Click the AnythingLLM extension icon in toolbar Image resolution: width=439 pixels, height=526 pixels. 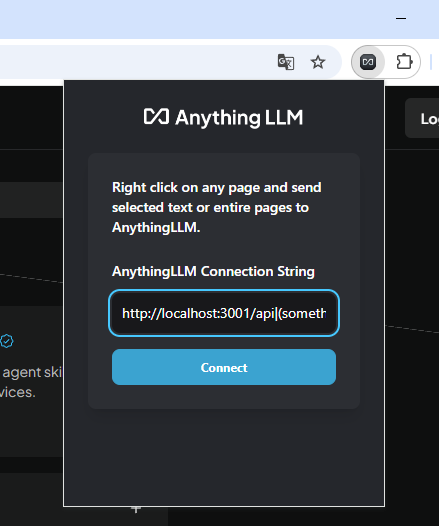click(368, 62)
